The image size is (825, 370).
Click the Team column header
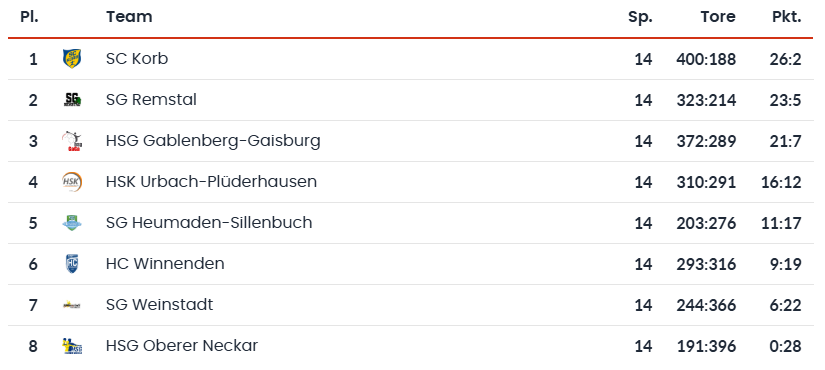tap(129, 17)
